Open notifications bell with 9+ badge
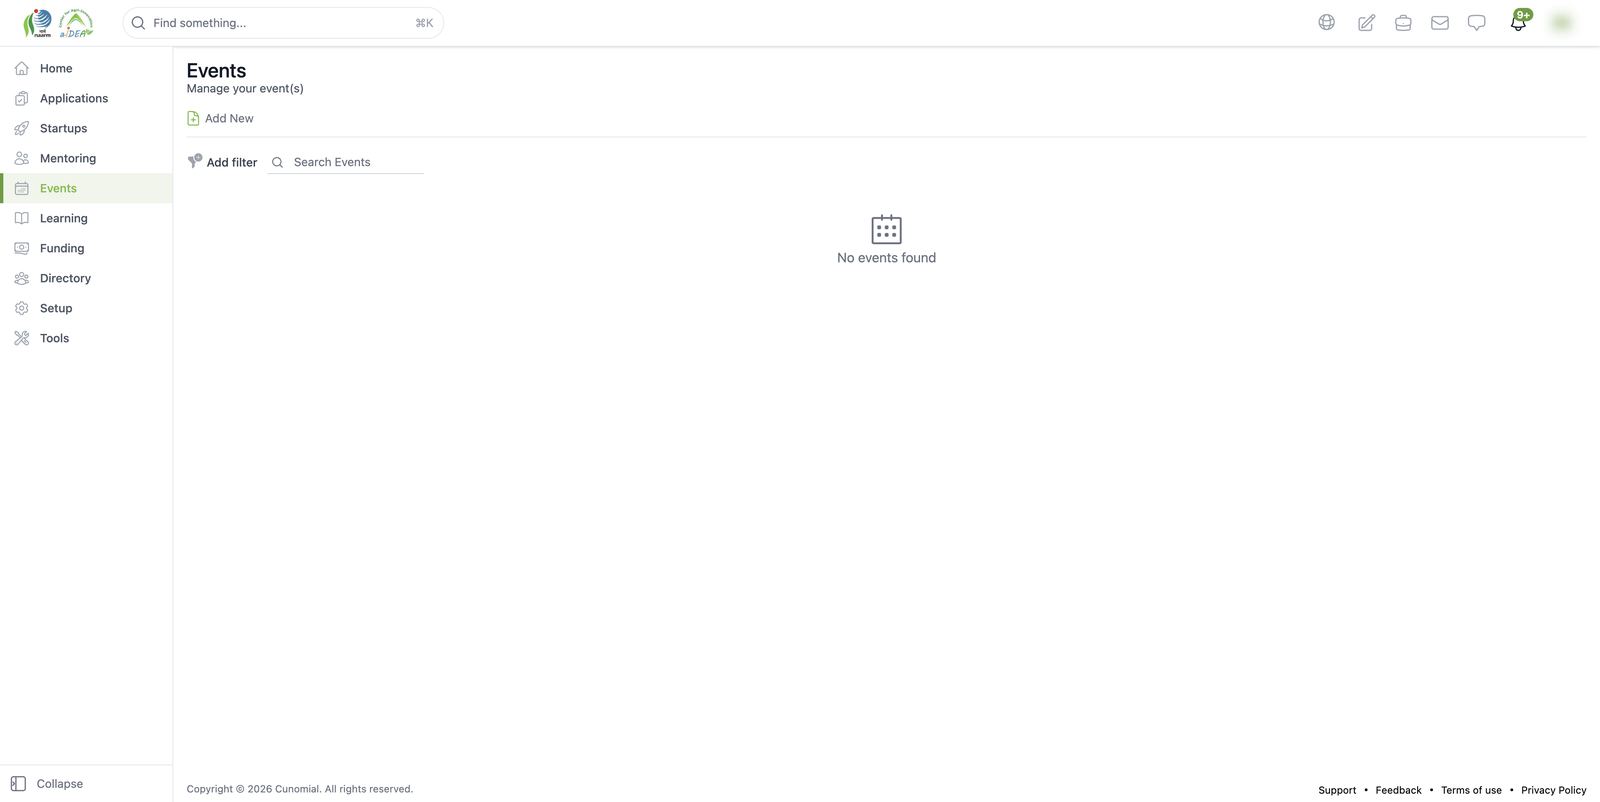 pyautogui.click(x=1519, y=21)
